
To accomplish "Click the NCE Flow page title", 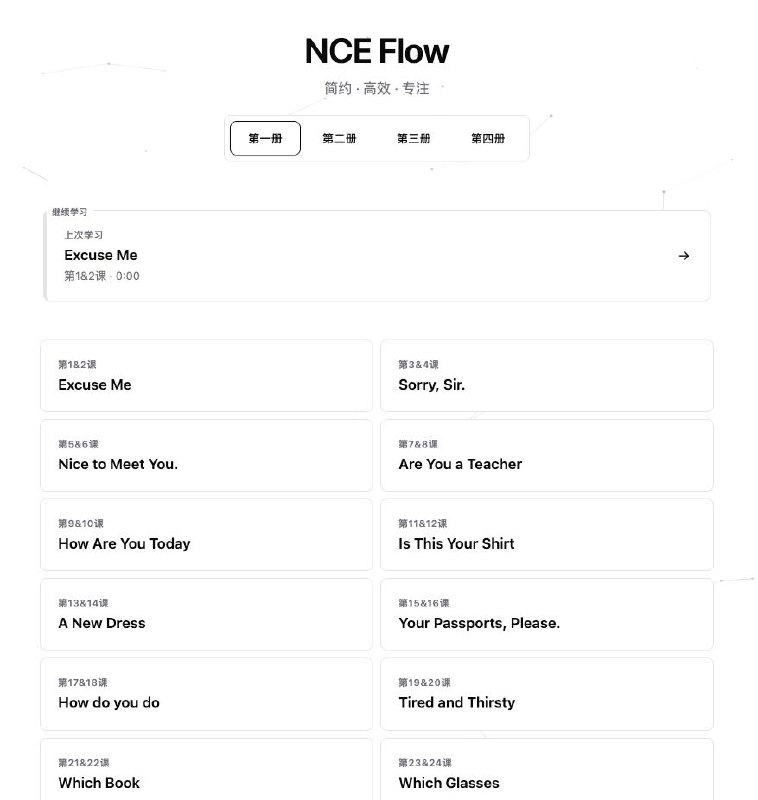I will pyautogui.click(x=379, y=50).
